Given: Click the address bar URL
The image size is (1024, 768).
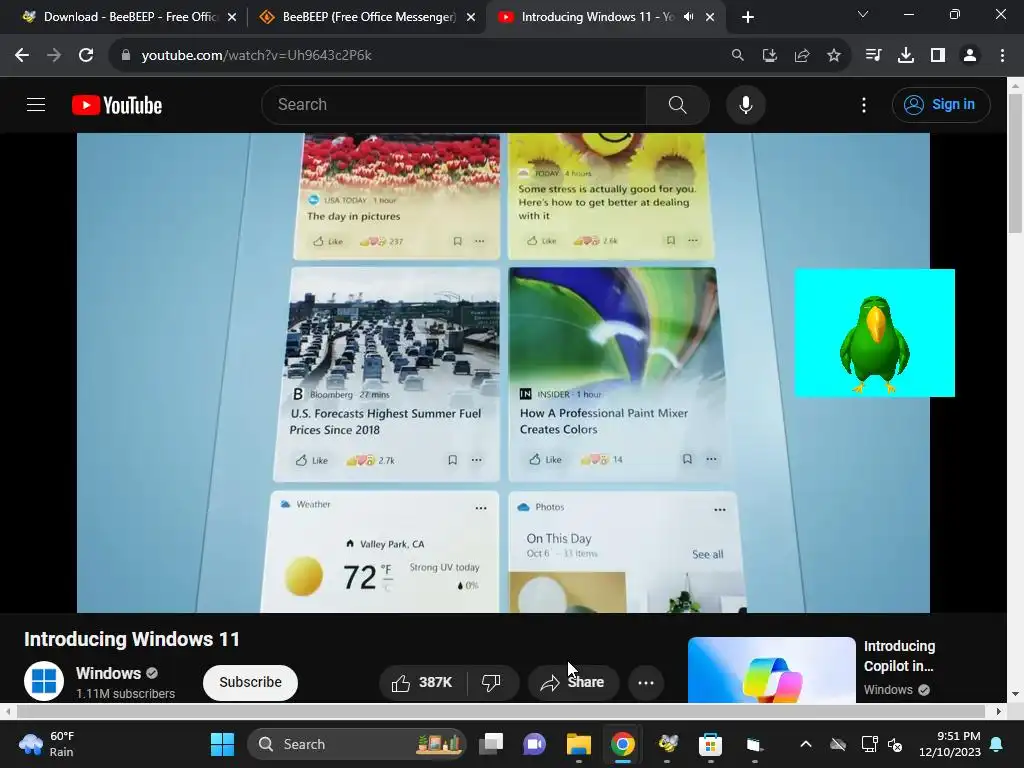Looking at the screenshot, I should click(256, 56).
